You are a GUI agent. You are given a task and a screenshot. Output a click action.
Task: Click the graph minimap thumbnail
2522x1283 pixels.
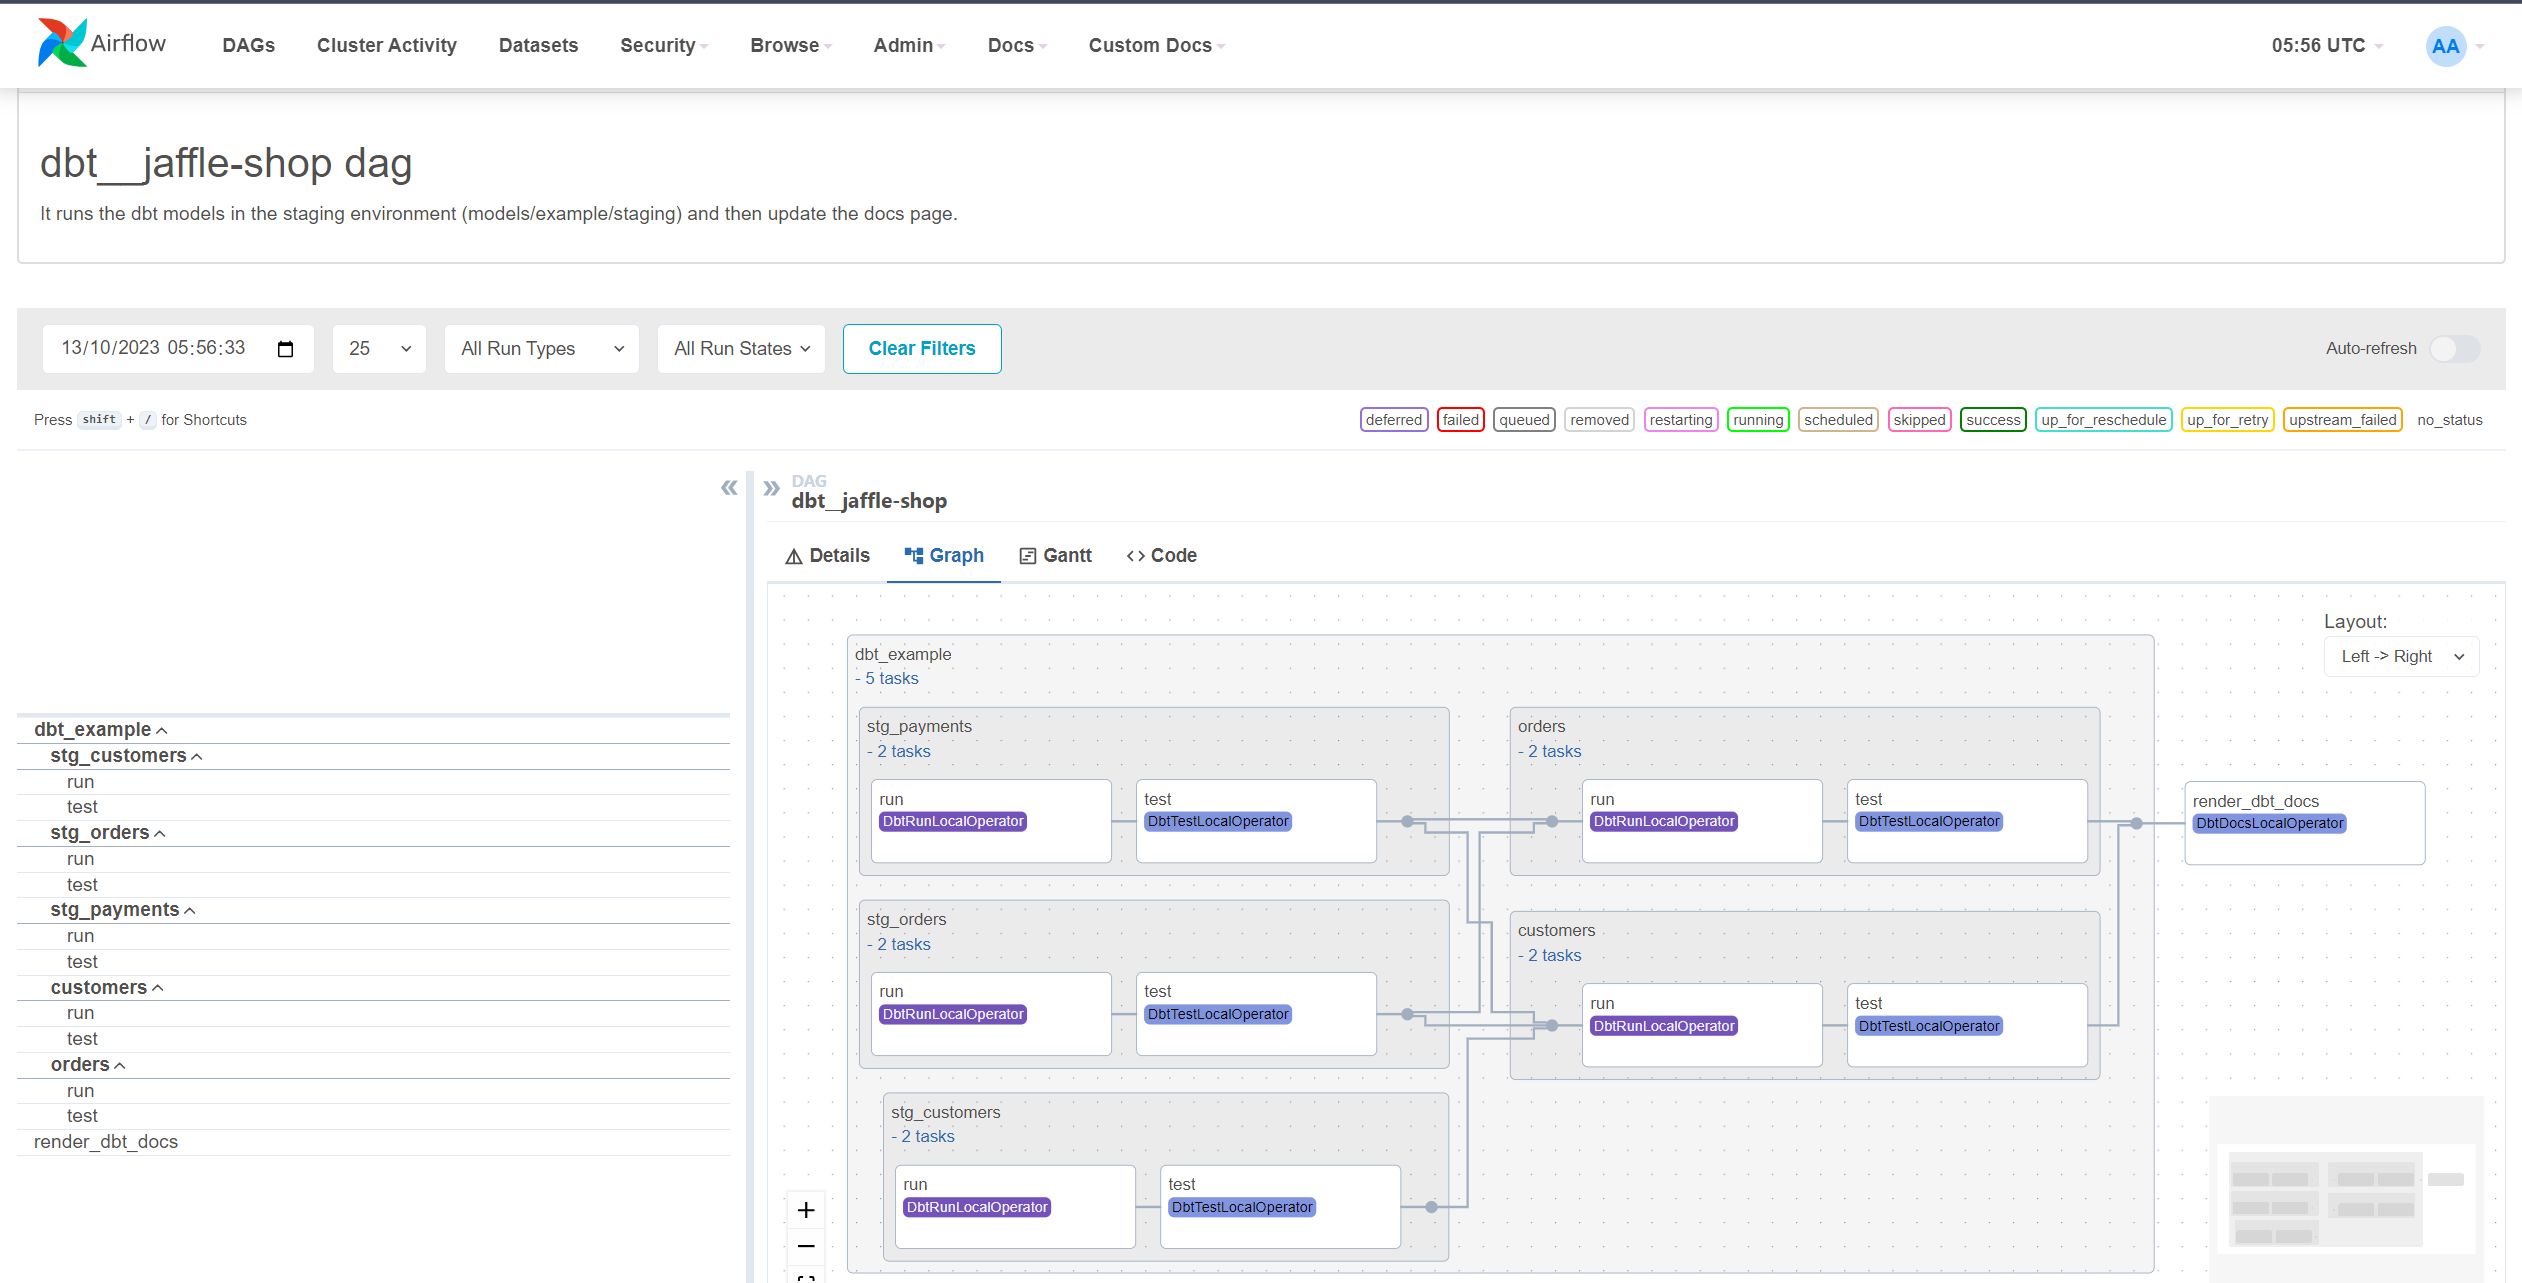[2345, 1197]
